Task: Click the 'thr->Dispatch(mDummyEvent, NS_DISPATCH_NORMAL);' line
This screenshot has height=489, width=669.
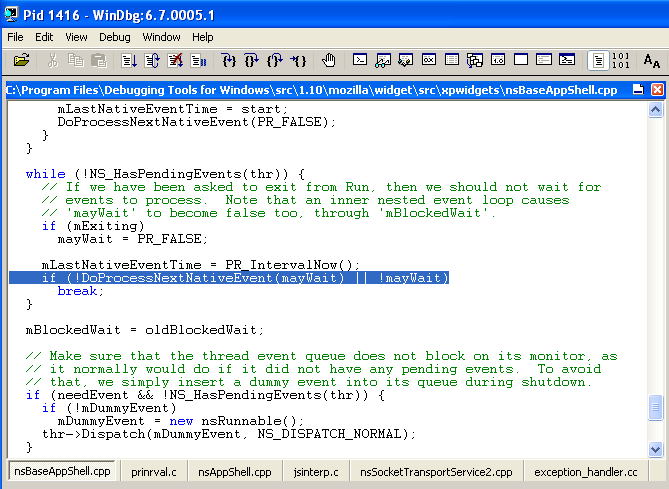Action: tap(229, 434)
